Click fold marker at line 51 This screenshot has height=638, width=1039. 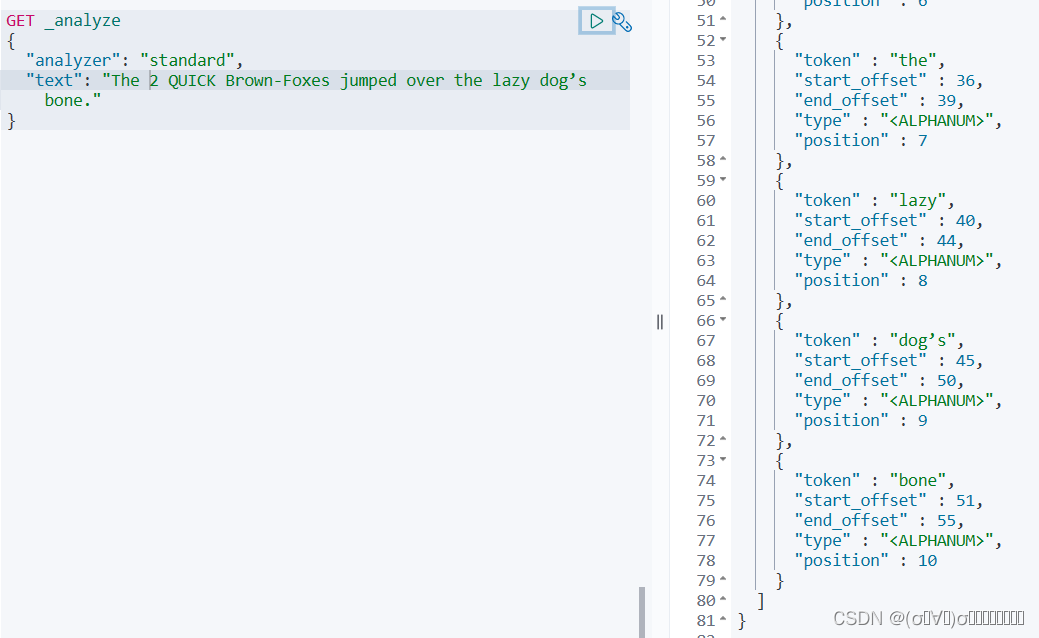tap(723, 19)
